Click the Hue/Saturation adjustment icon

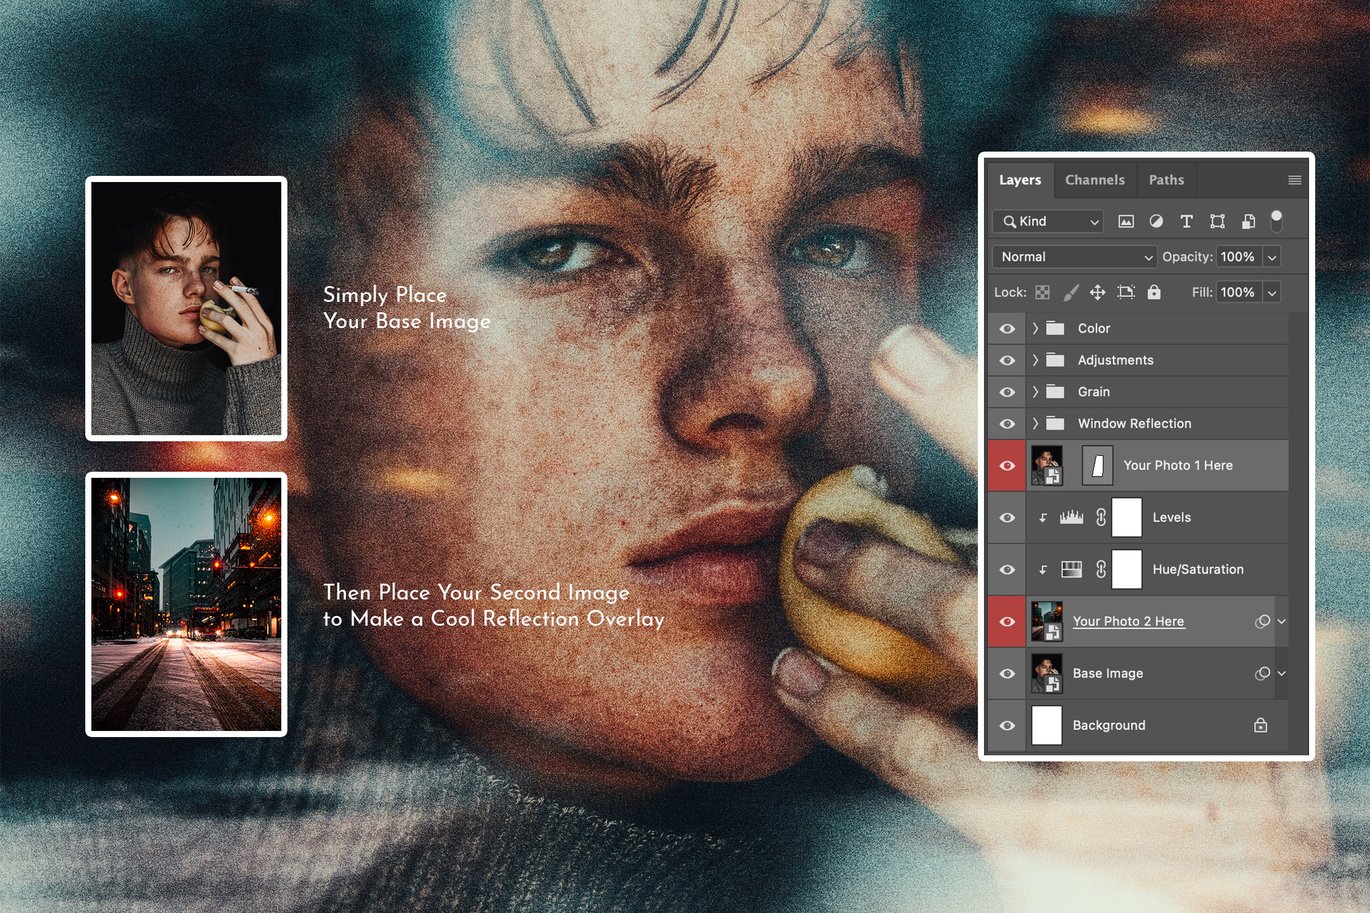tap(1071, 569)
